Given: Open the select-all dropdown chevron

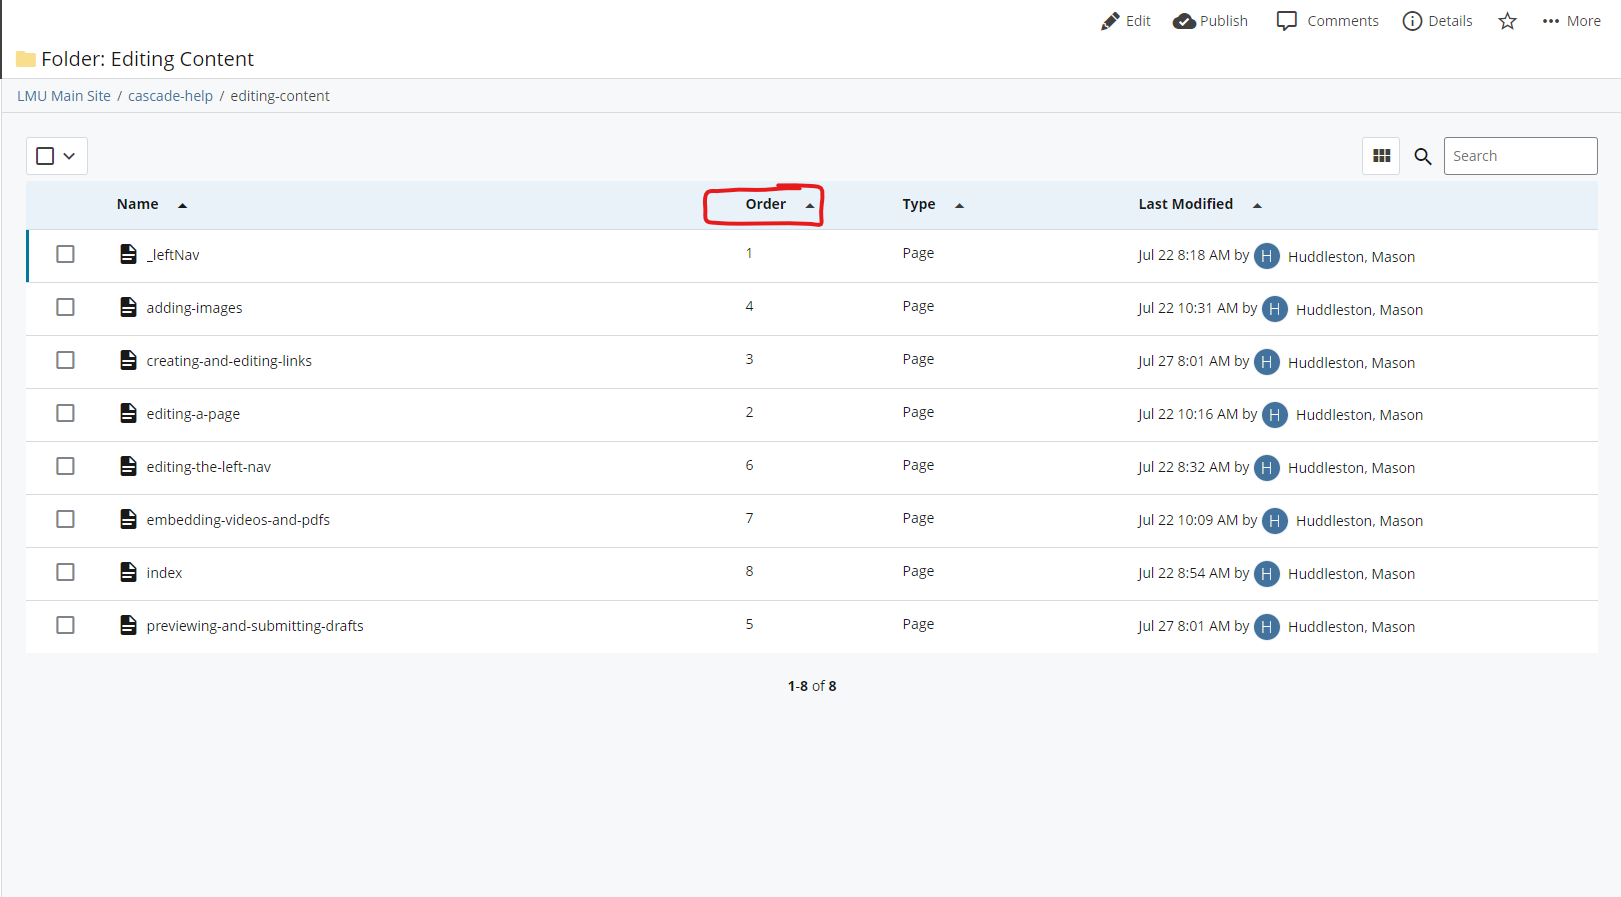Looking at the screenshot, I should 69,156.
